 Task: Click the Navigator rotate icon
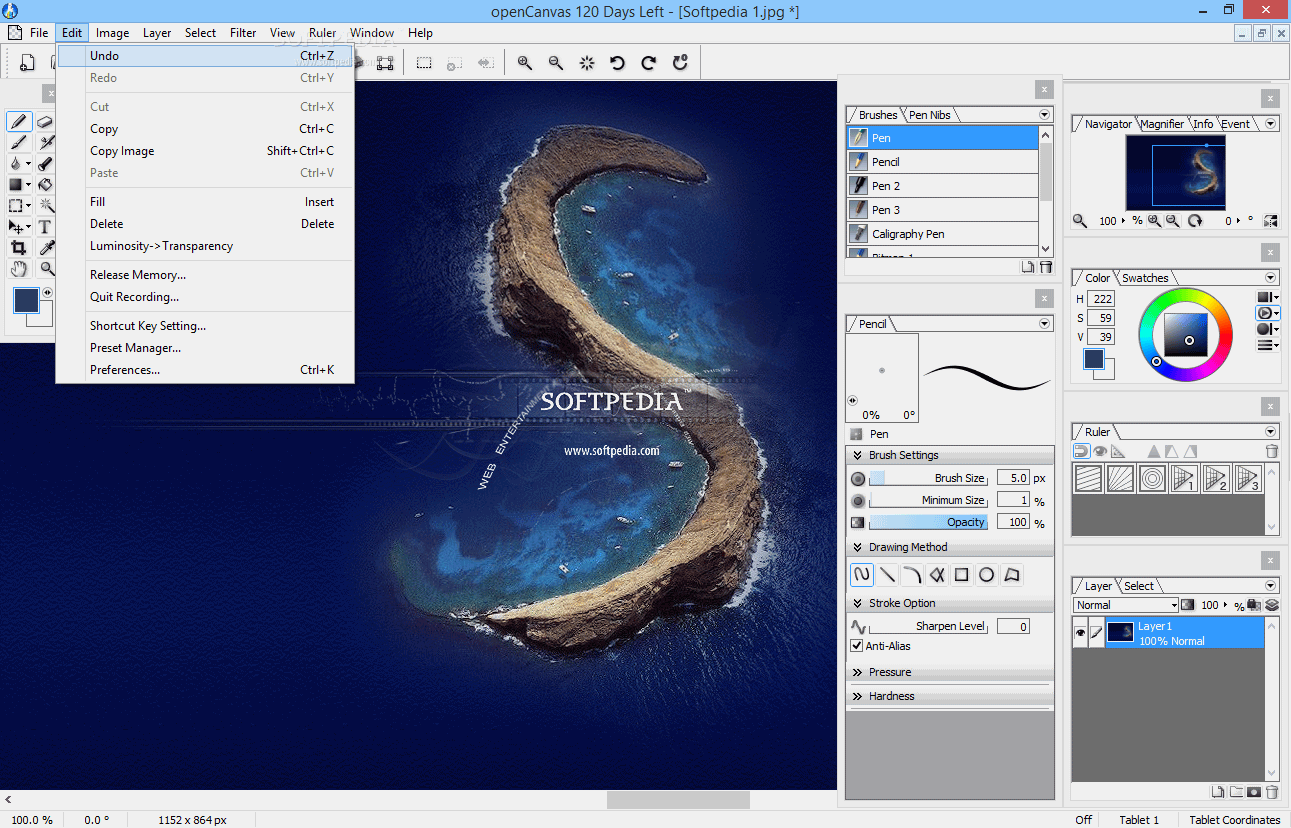(1194, 221)
